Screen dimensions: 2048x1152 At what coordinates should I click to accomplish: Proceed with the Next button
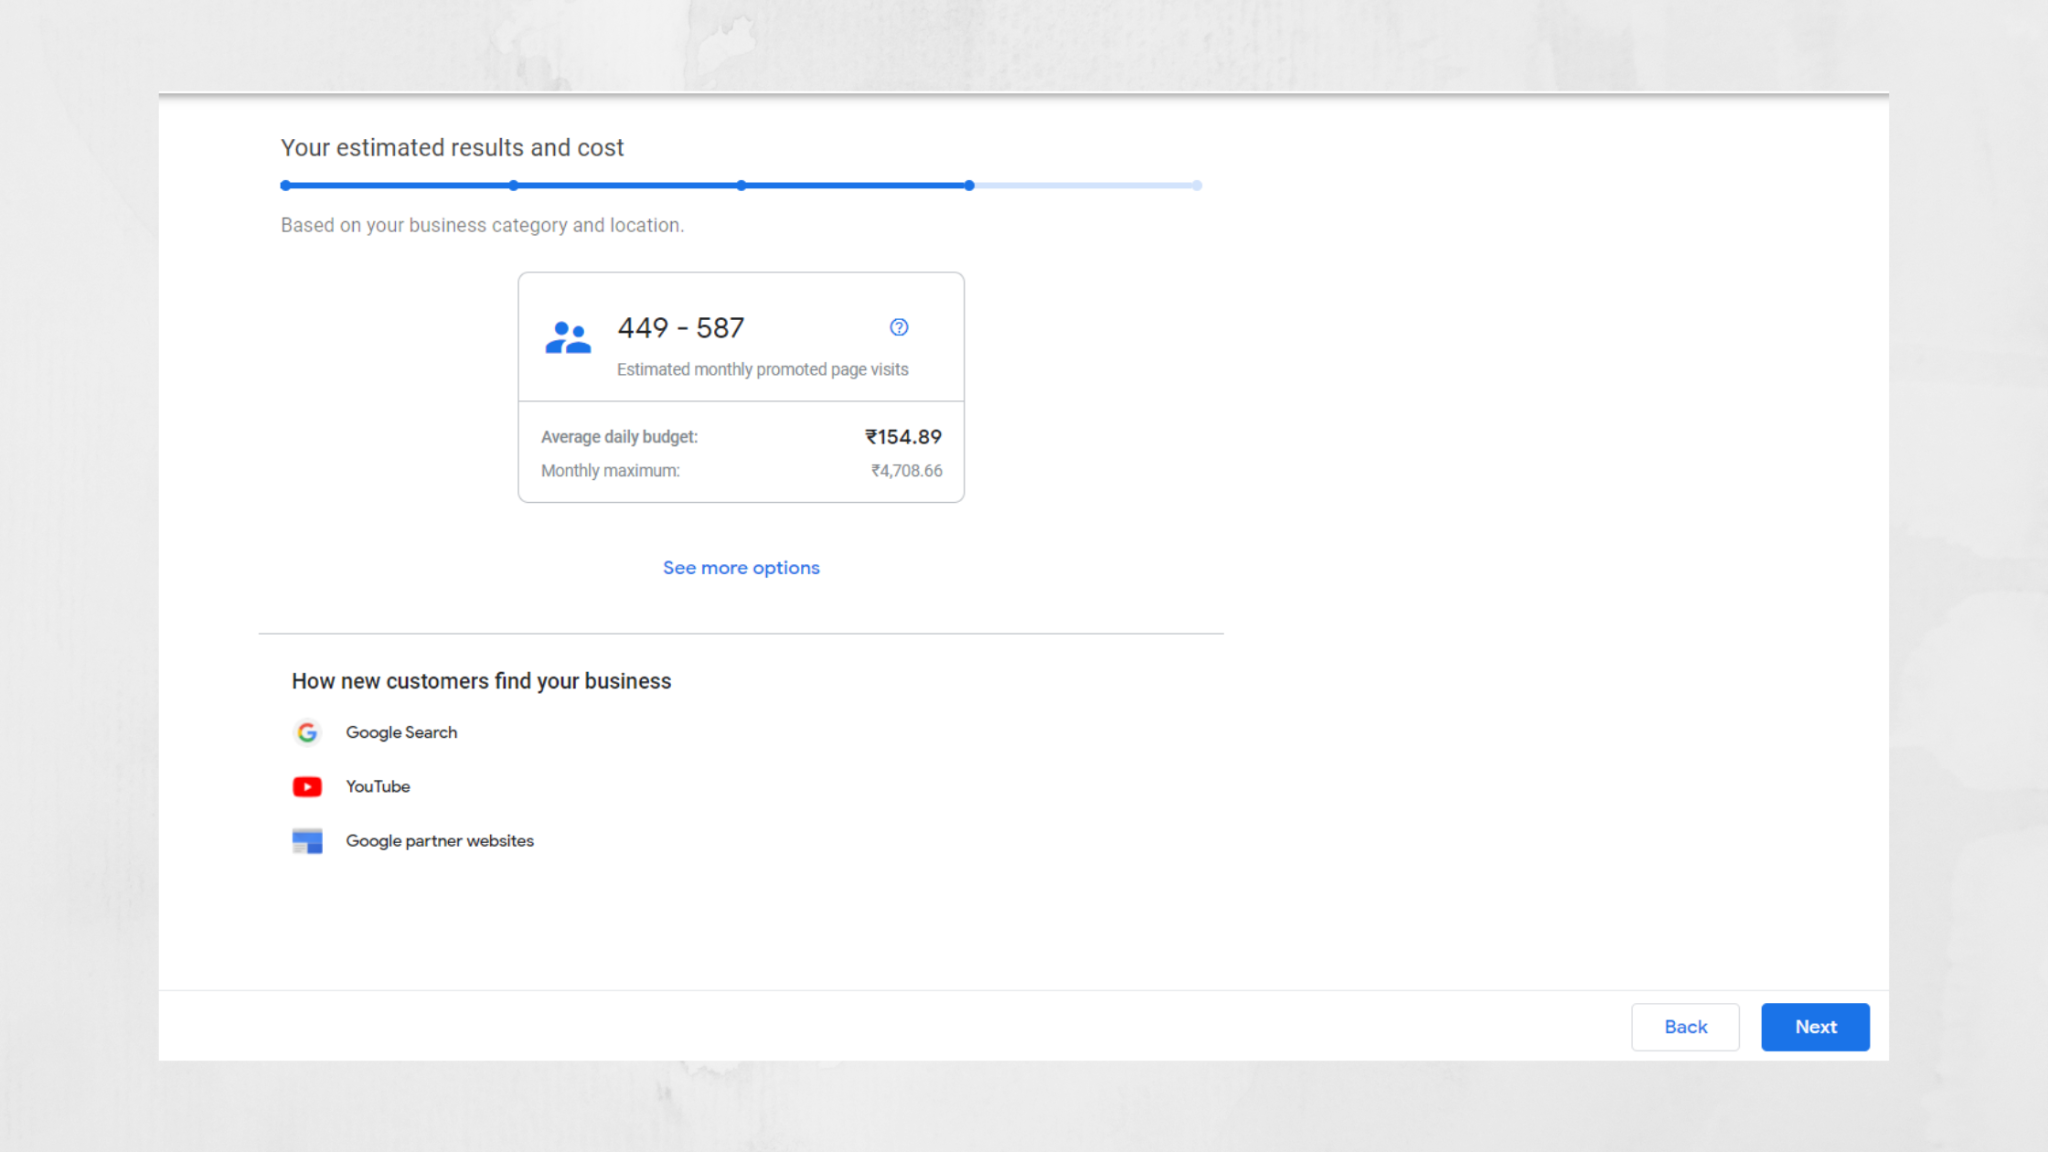tap(1815, 1027)
